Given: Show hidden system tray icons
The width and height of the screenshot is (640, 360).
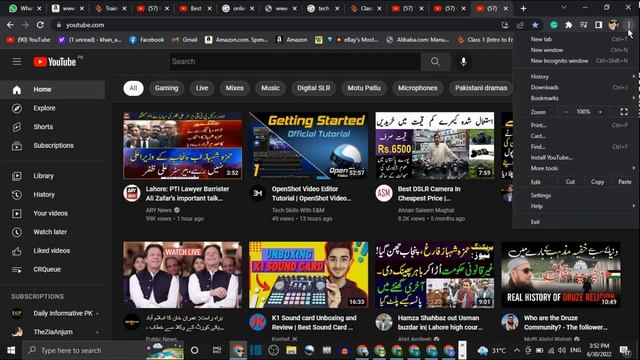Looking at the screenshot, I should pyautogui.click(x=517, y=350).
